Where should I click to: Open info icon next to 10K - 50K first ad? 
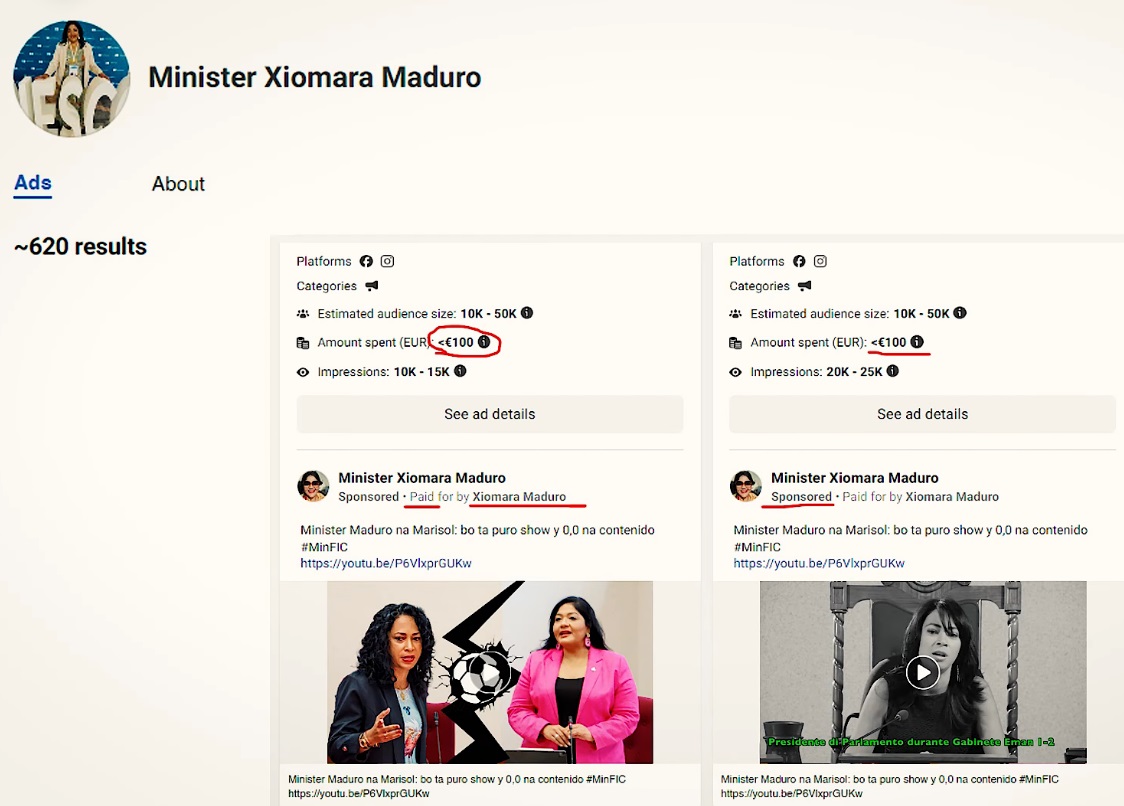click(x=527, y=313)
